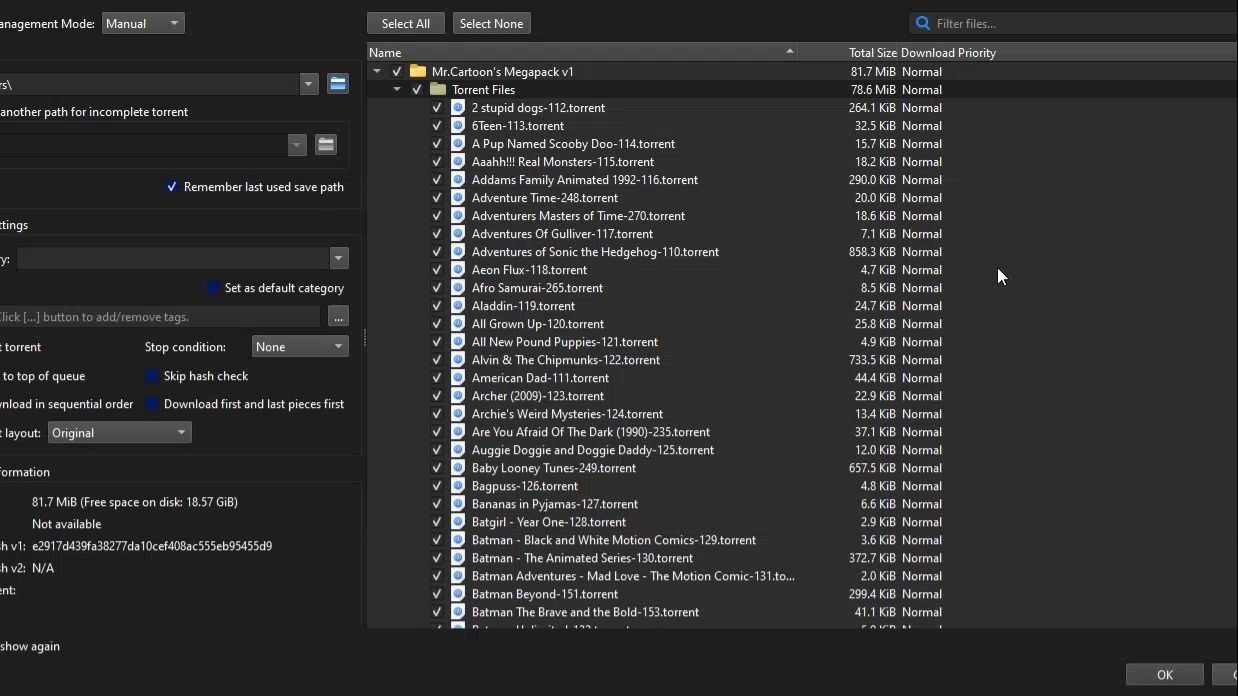Enable Skip hash check option
This screenshot has width=1238, height=696.
[x=152, y=376]
